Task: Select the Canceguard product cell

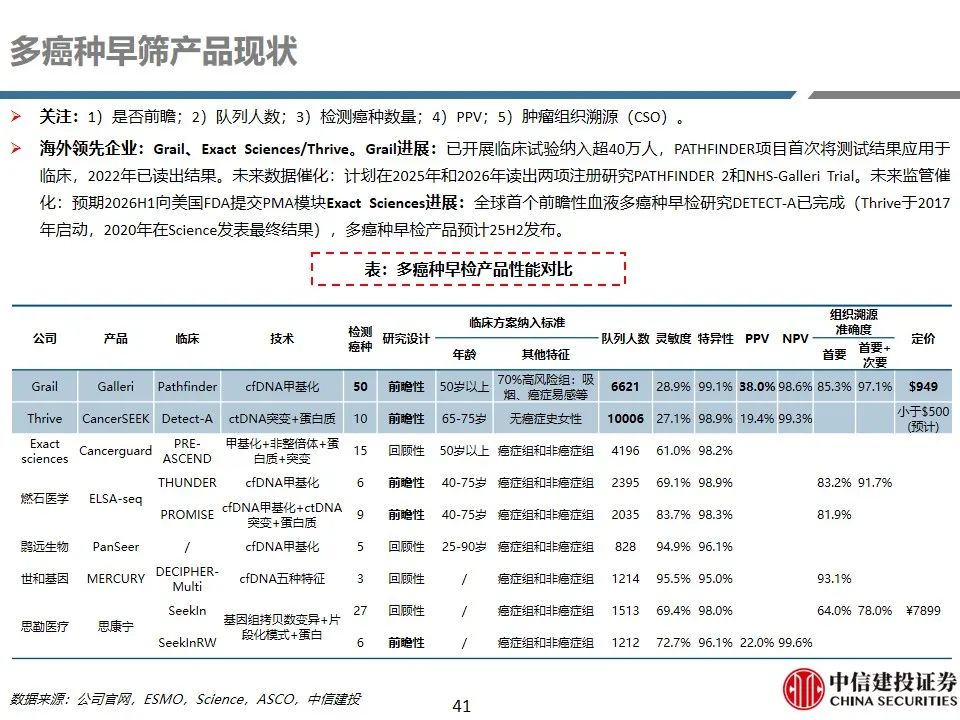Action: point(115,451)
